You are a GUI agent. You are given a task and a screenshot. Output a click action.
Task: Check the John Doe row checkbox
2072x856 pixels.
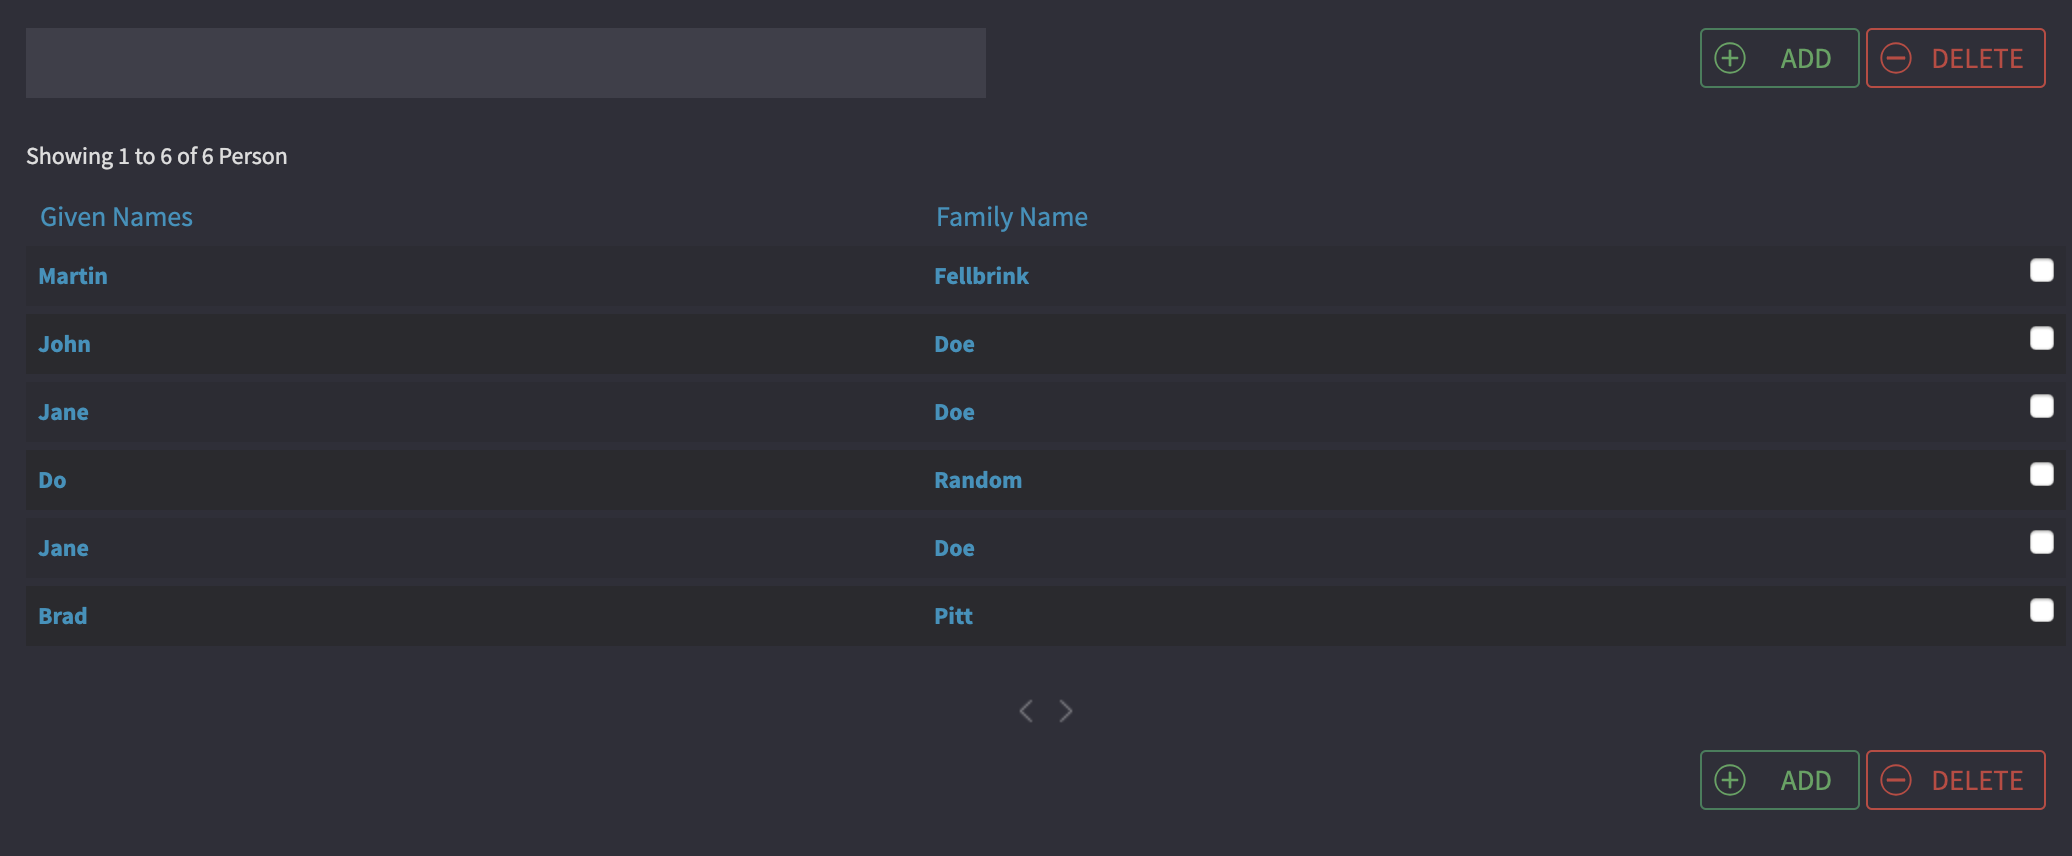click(2041, 338)
